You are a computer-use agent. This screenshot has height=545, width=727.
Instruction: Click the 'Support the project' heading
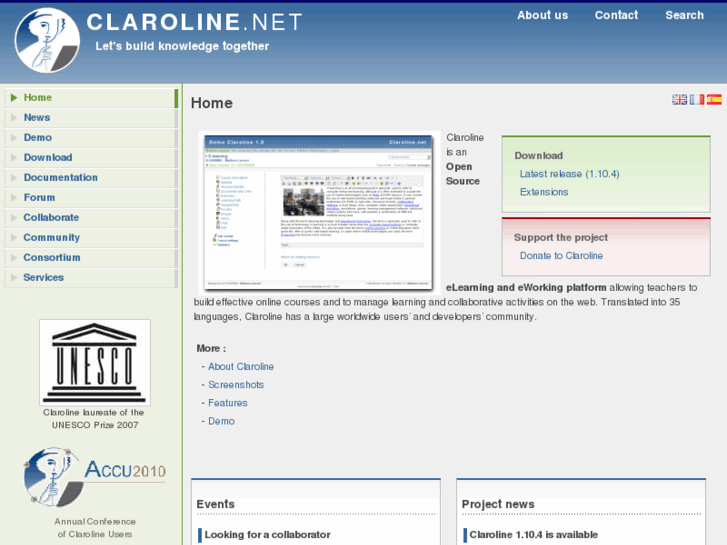(x=561, y=237)
